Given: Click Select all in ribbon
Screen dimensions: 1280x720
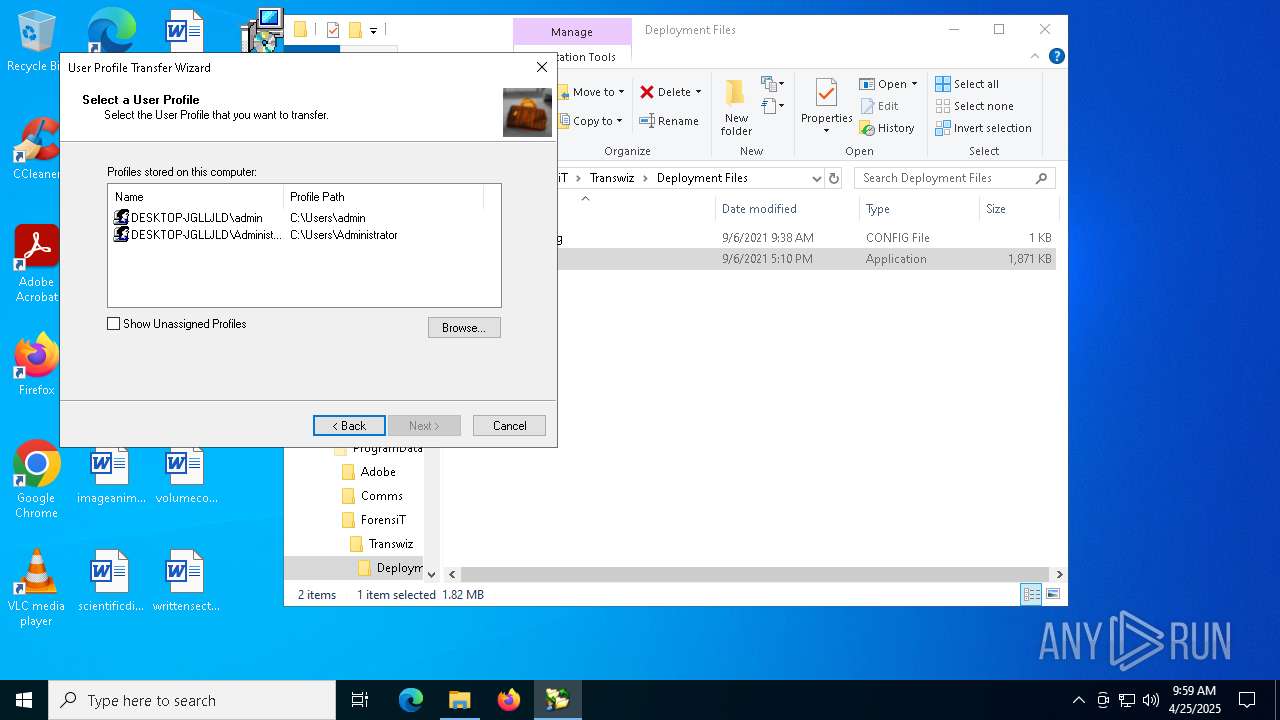Looking at the screenshot, I should tap(967, 84).
